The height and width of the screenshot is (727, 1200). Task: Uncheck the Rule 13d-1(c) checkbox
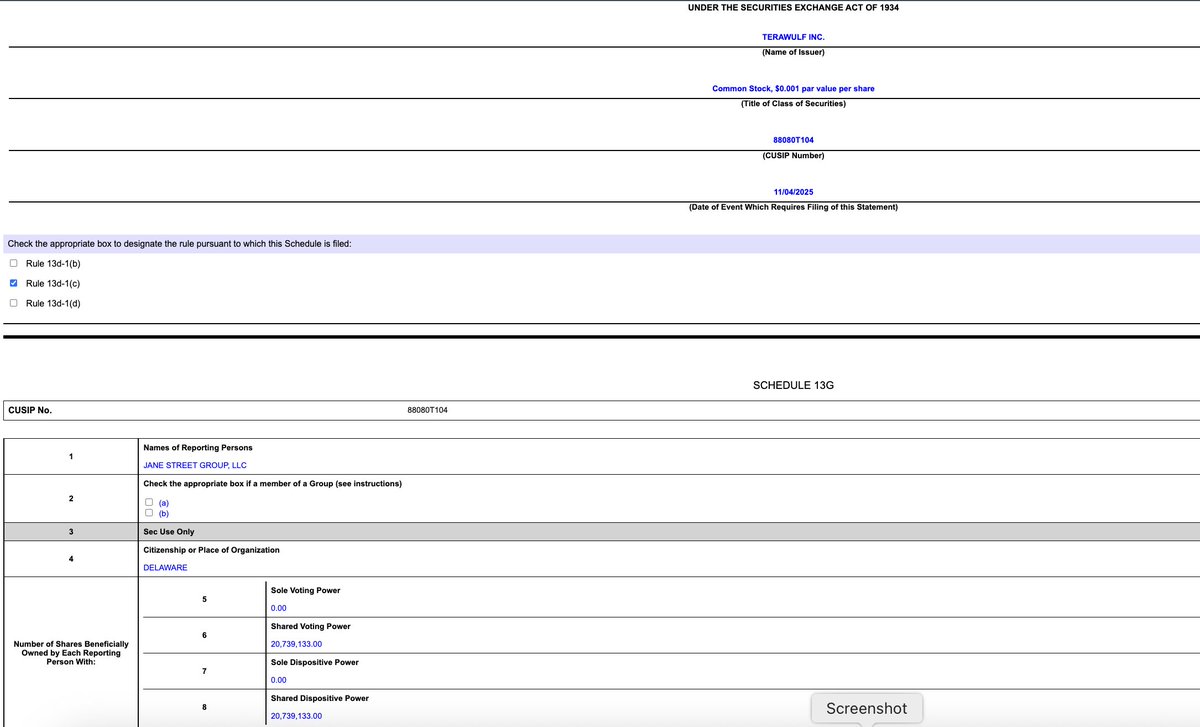click(13, 283)
